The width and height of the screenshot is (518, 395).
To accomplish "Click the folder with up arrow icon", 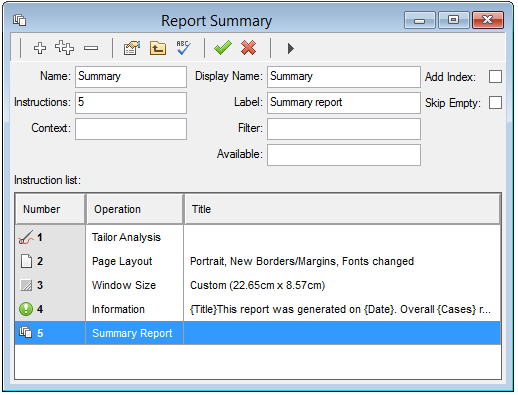I will 158,48.
